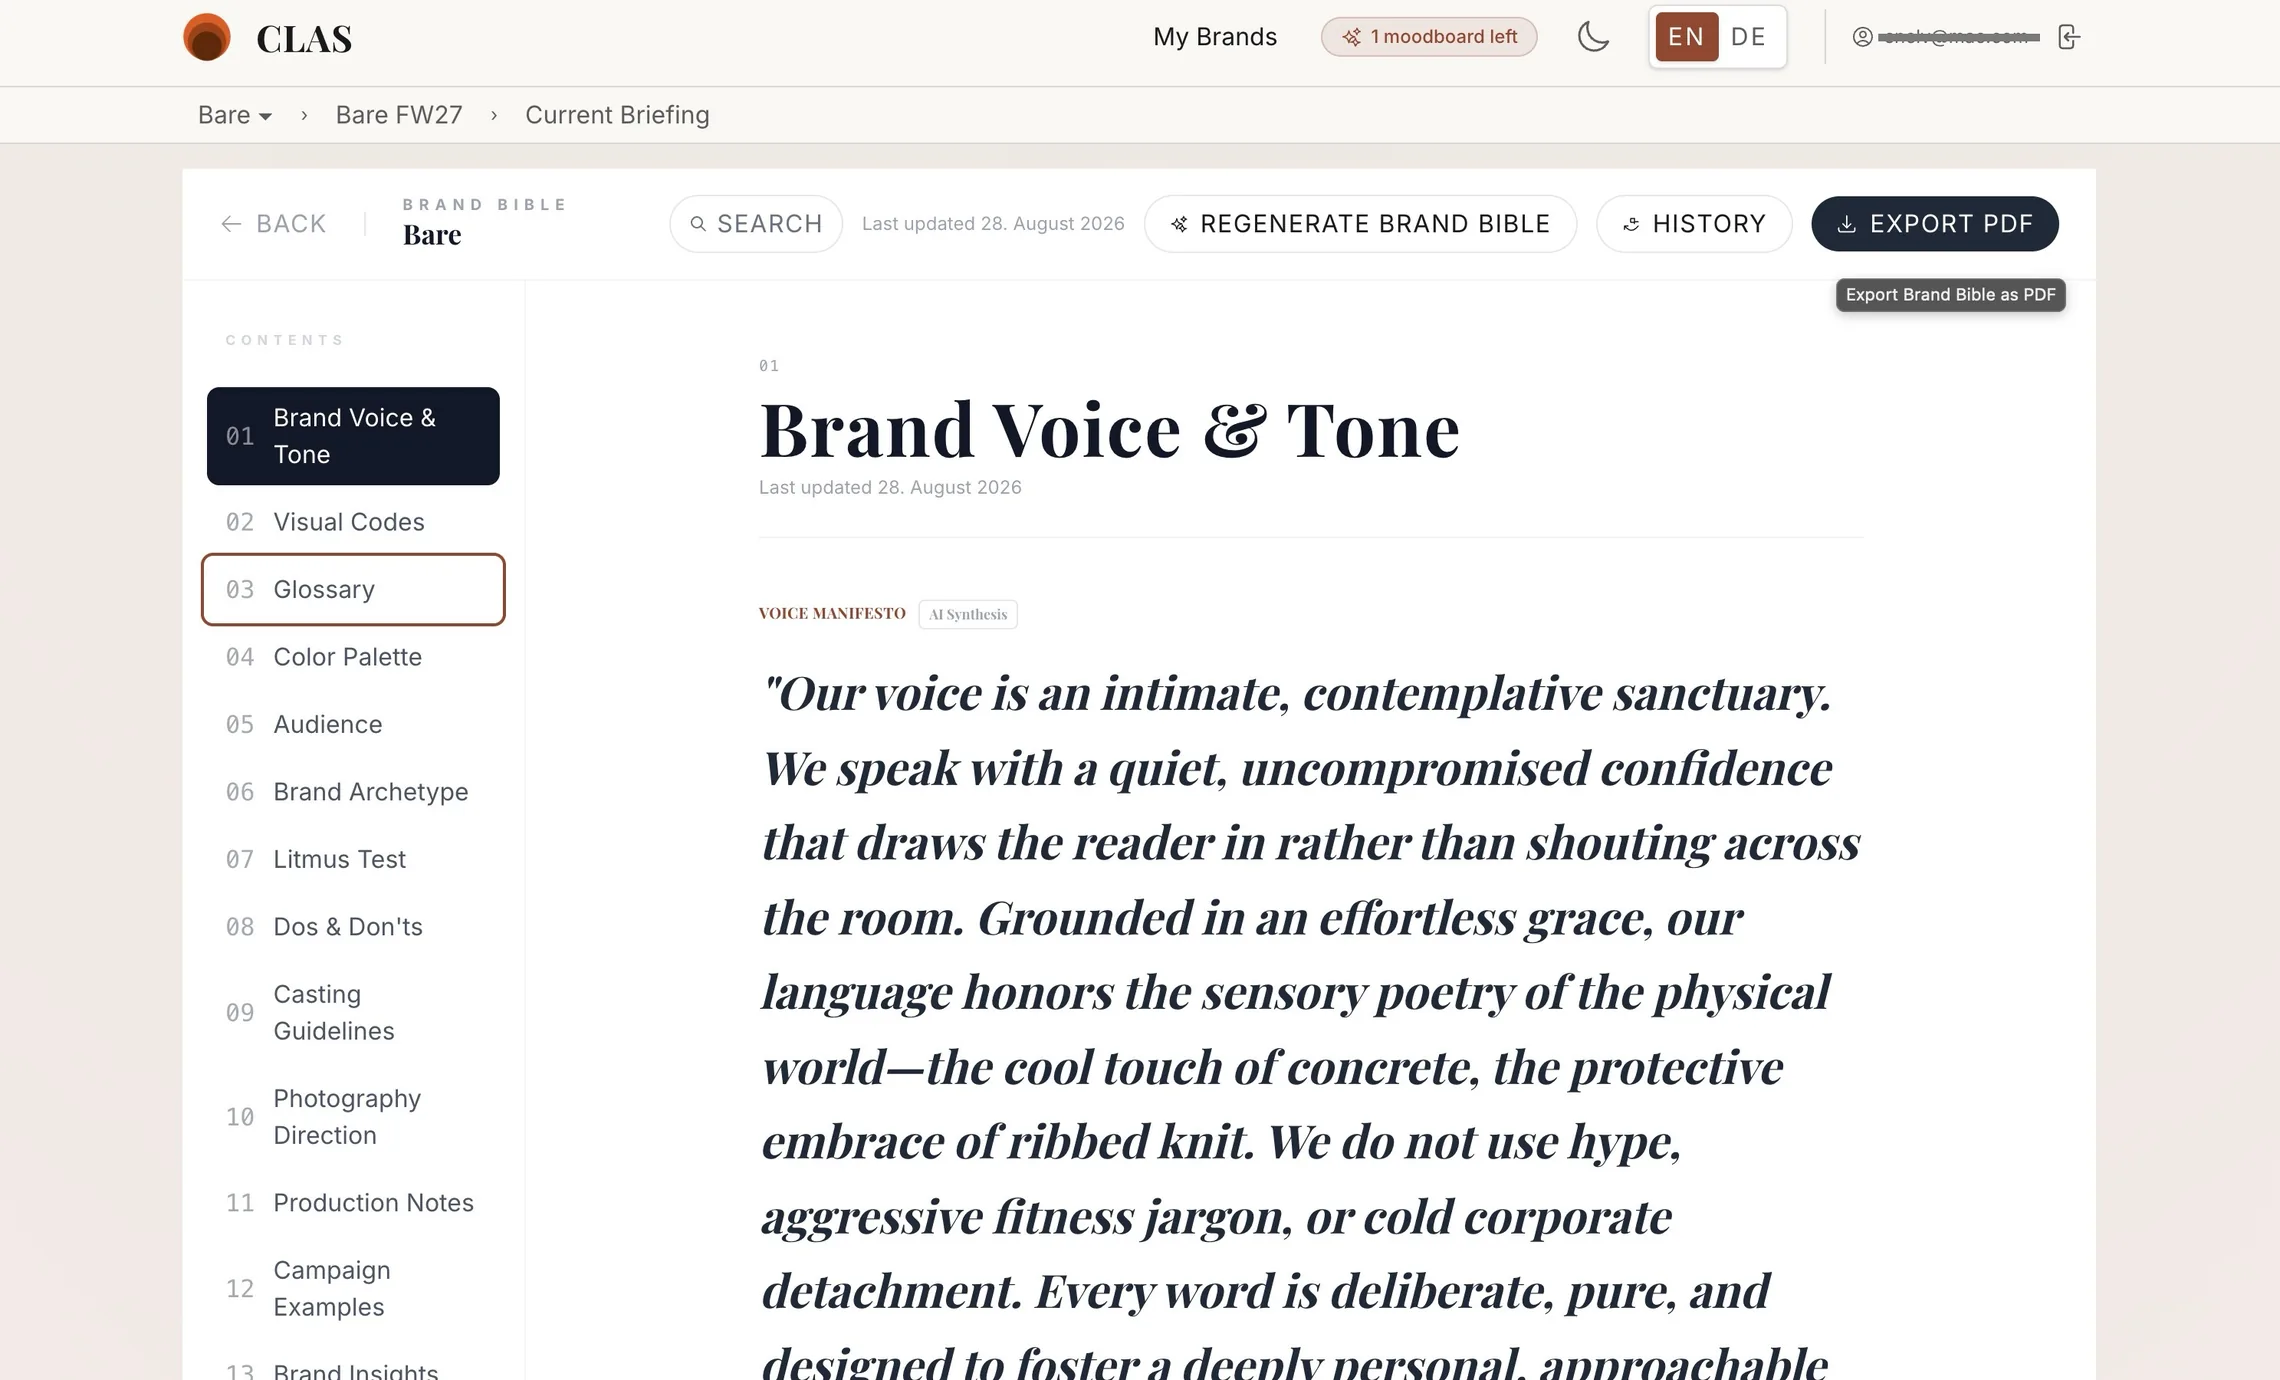2280x1380 pixels.
Task: Click the download icon on Export PDF
Action: pos(1847,224)
